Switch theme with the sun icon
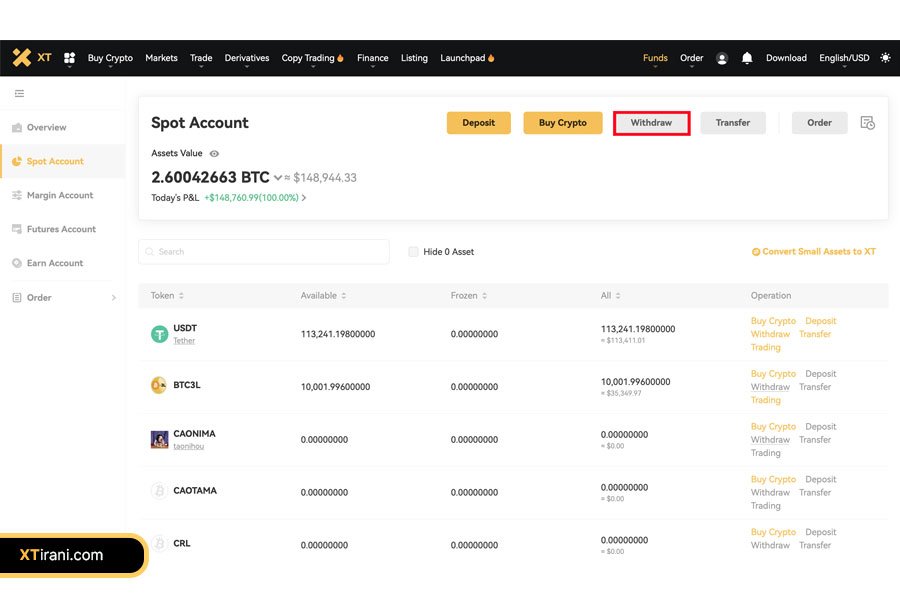 pyautogui.click(x=885, y=58)
